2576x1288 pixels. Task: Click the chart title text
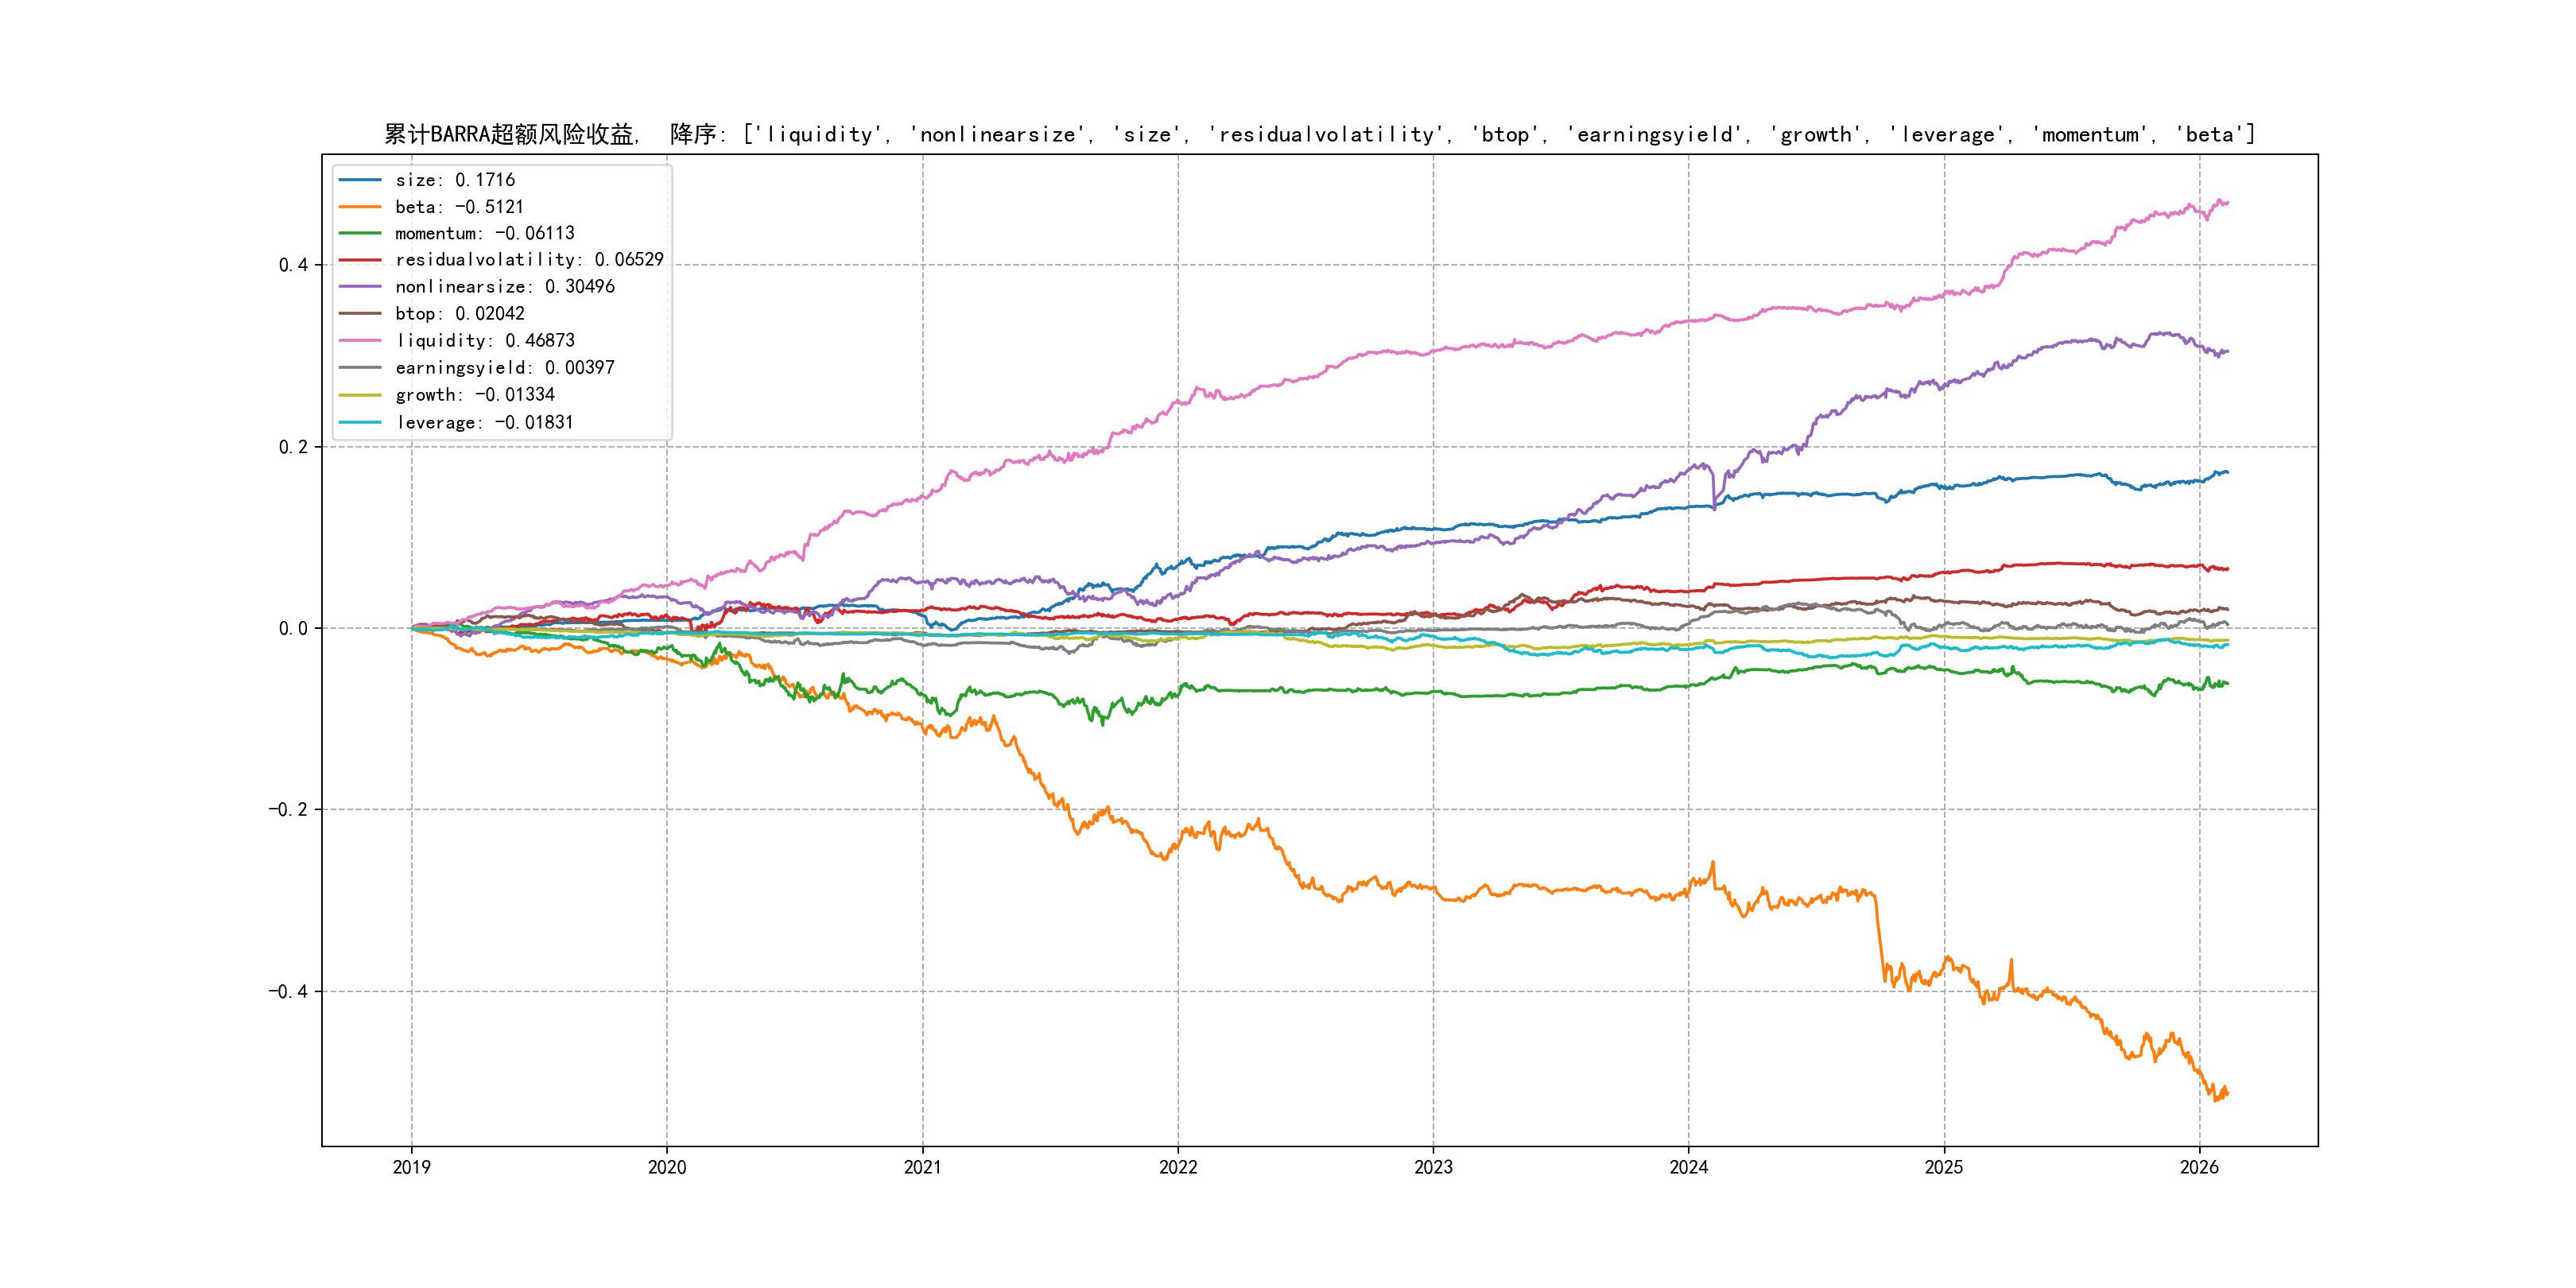[x=1319, y=134]
